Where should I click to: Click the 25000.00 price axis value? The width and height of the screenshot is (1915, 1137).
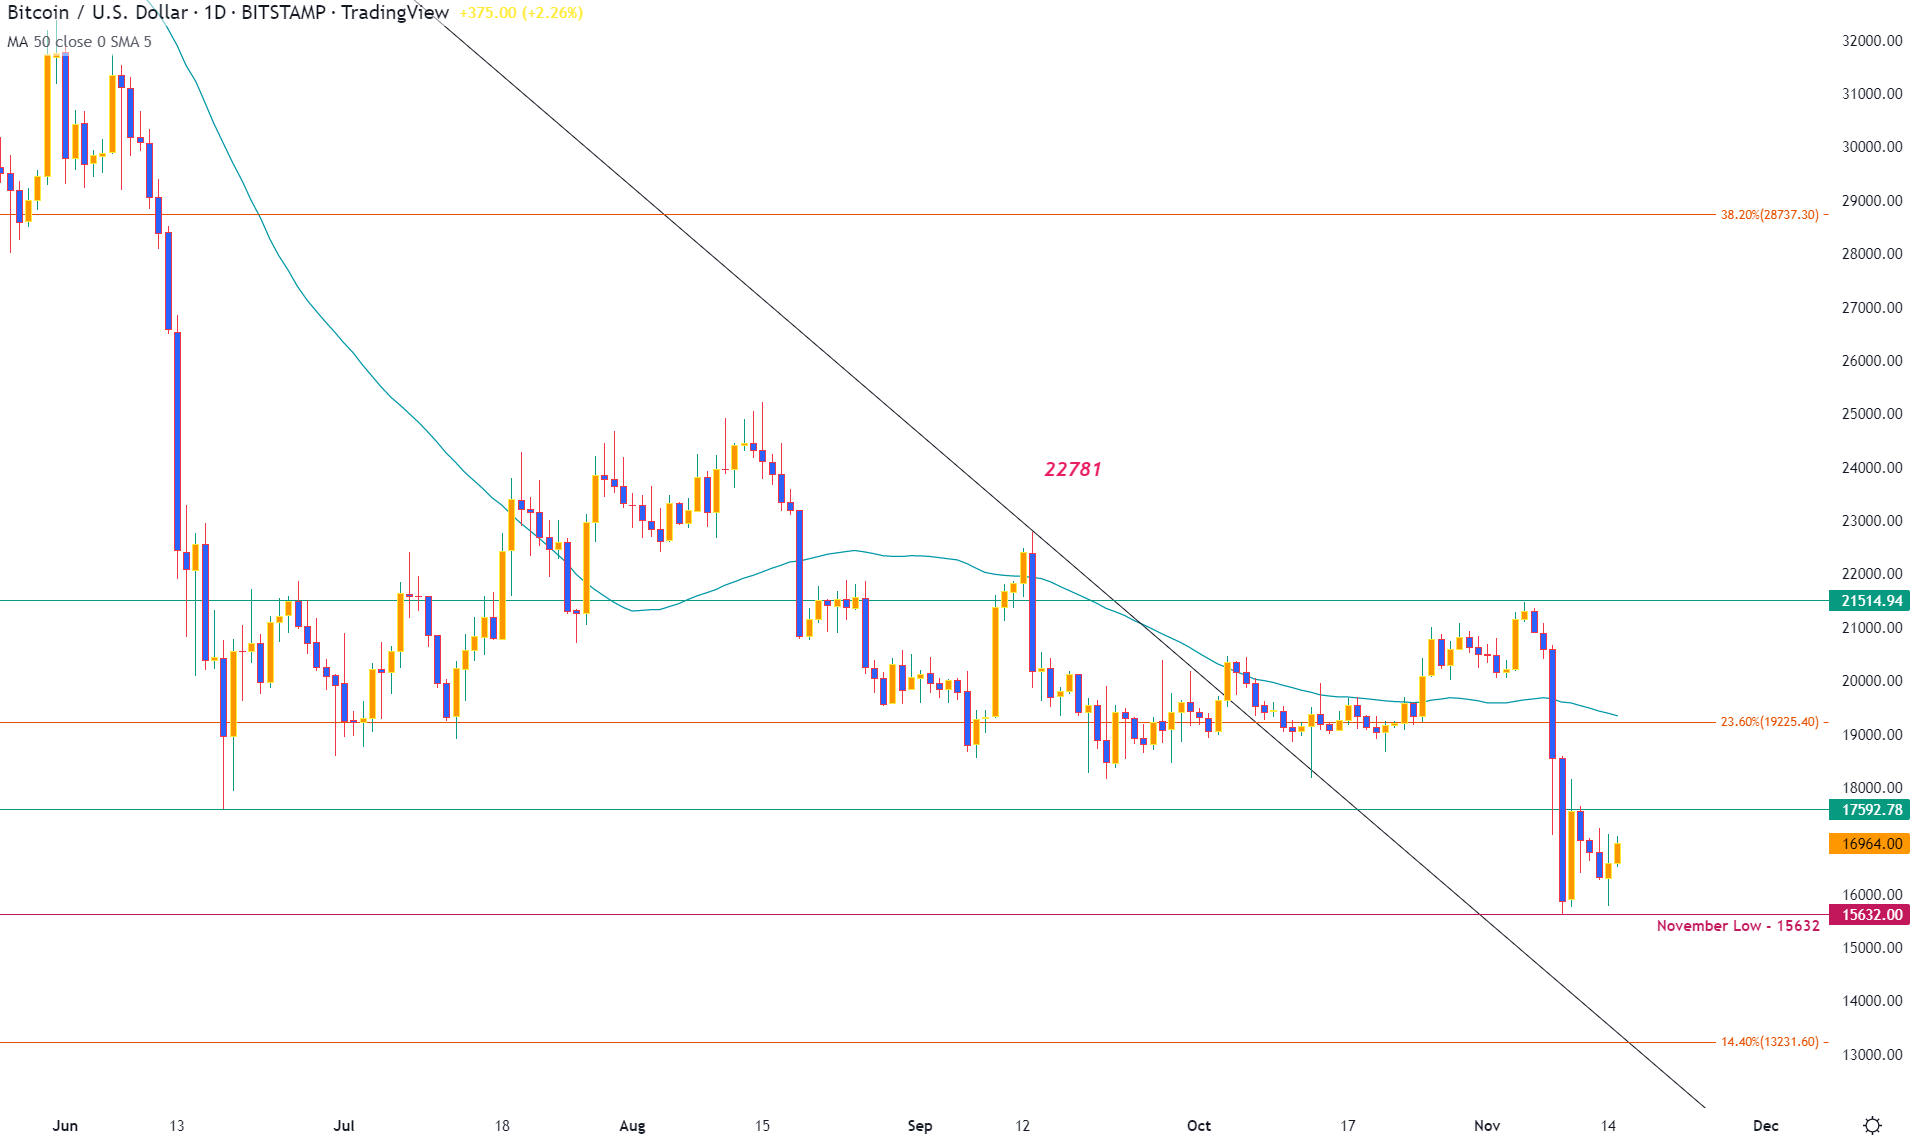coord(1872,414)
